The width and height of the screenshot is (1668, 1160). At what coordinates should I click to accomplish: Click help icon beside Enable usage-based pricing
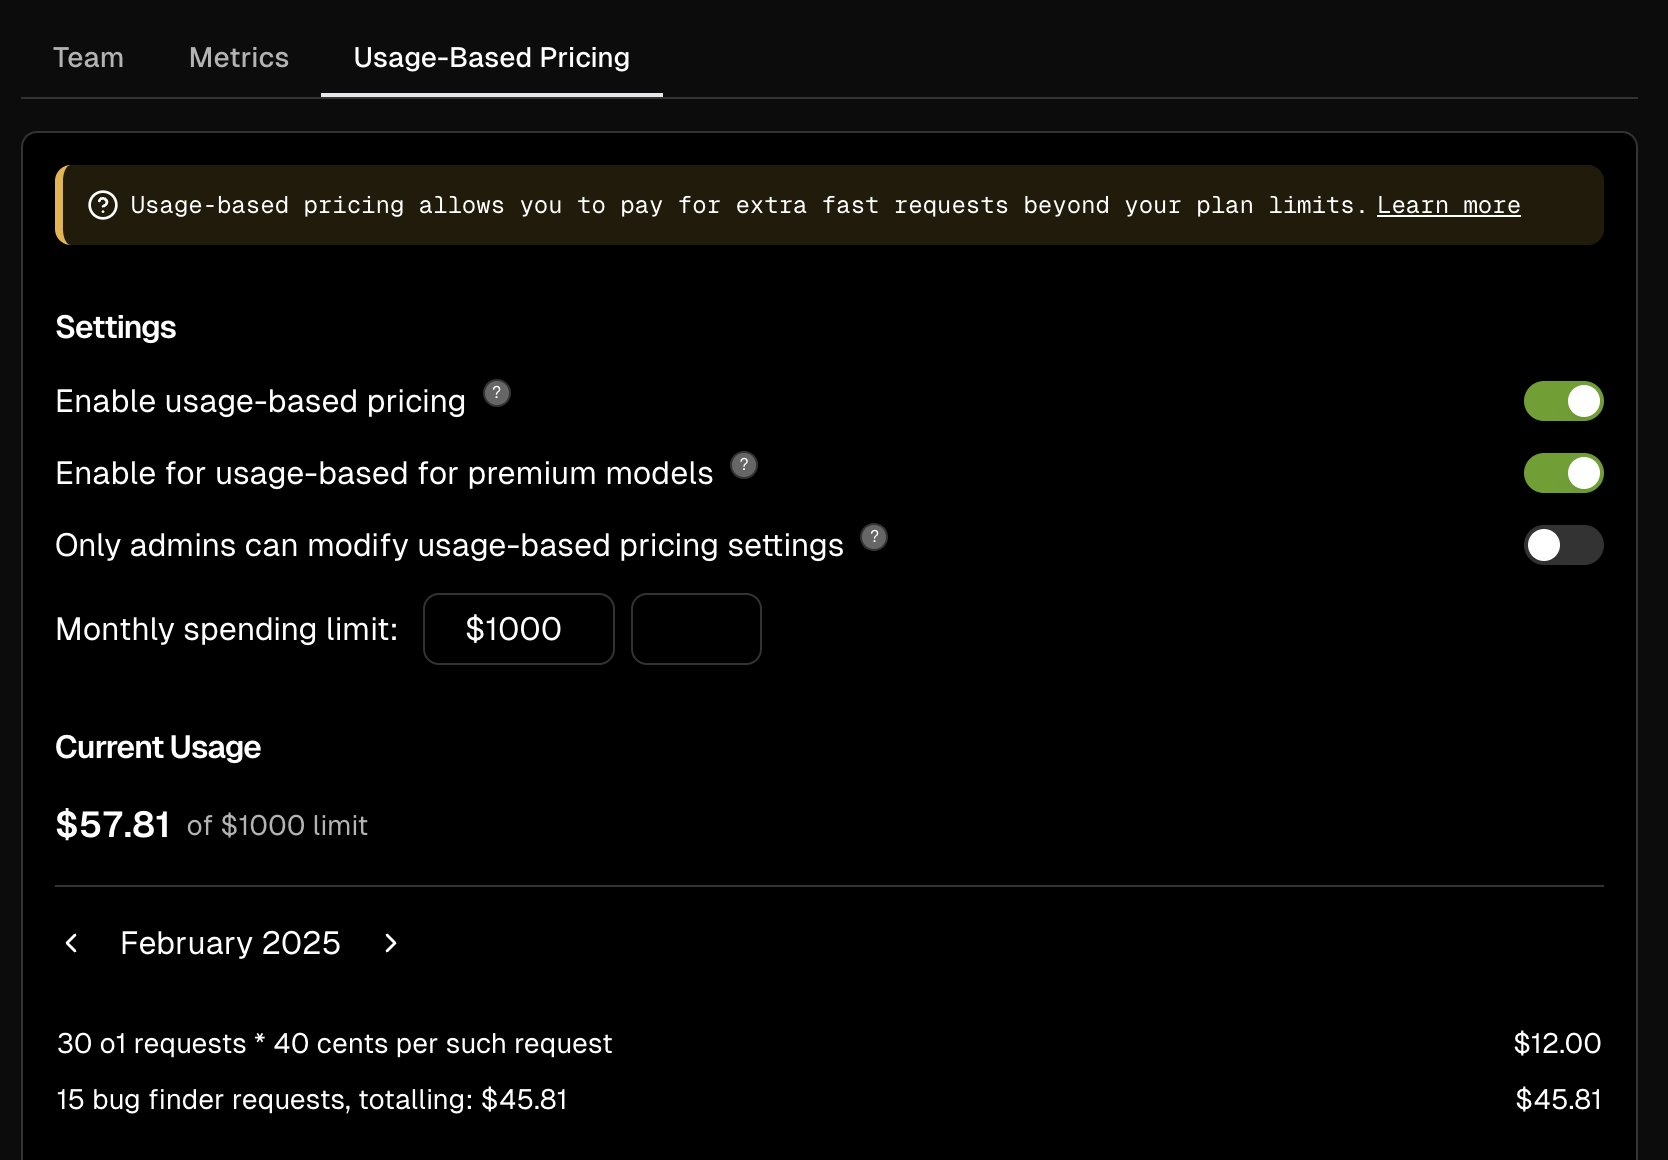coord(497,393)
